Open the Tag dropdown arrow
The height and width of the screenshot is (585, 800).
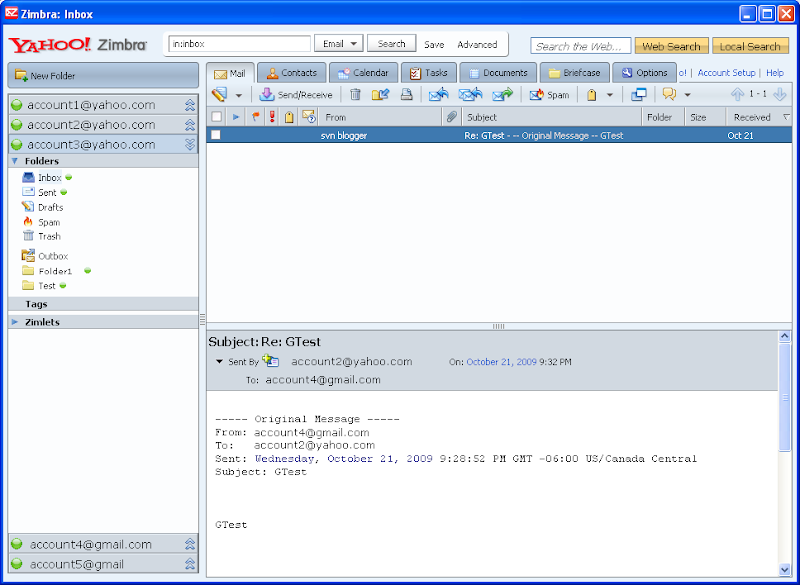coord(610,95)
